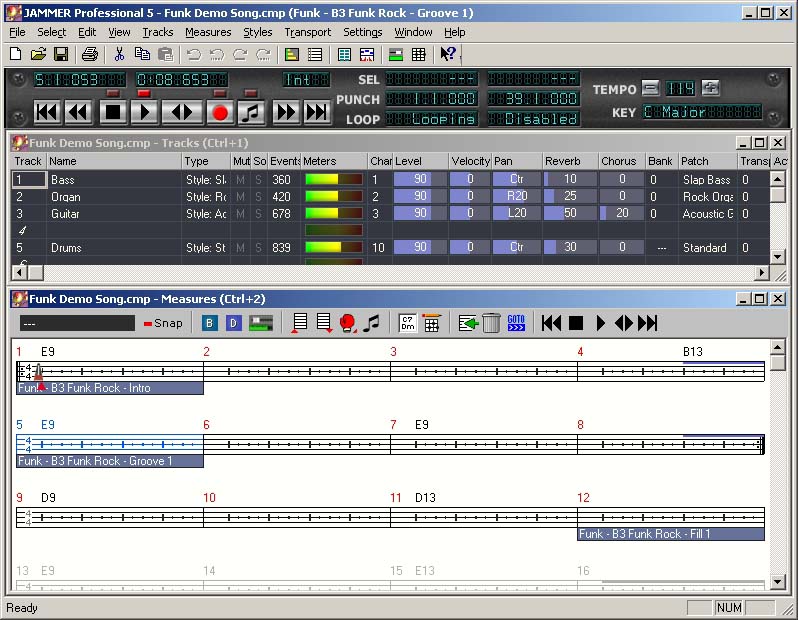Click the black grid icon in main toolbar

(419, 54)
